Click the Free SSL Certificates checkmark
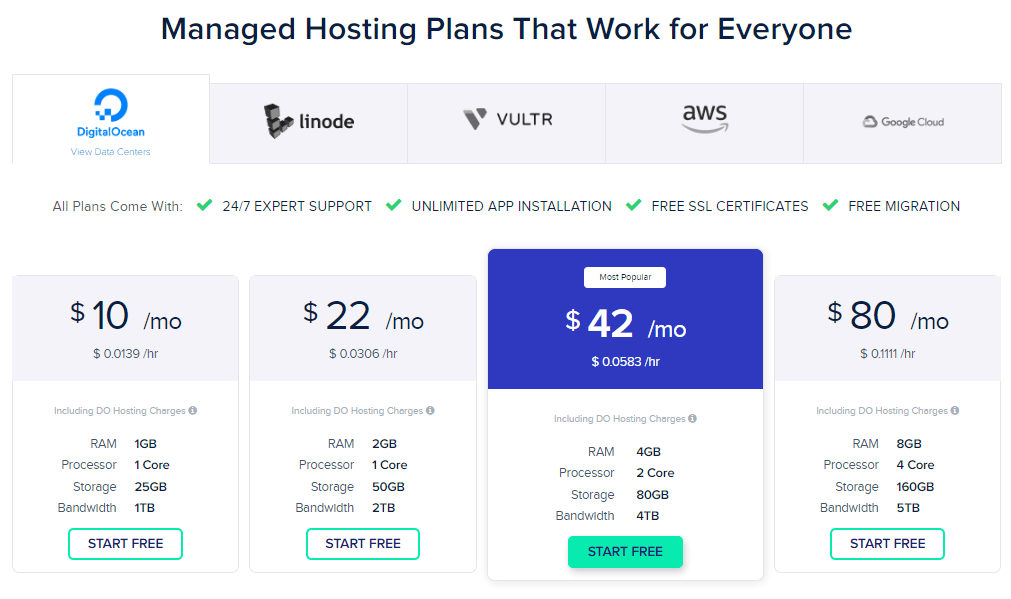Image resolution: width=1011 pixels, height=599 pixels. 634,205
